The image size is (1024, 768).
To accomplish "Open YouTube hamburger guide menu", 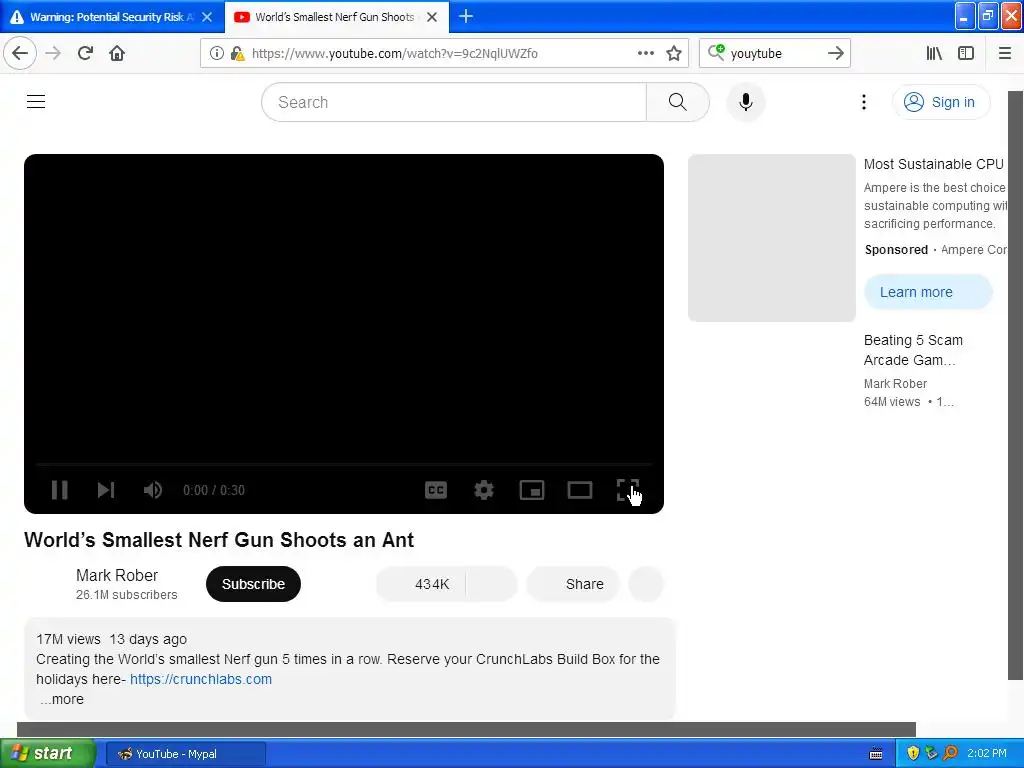I will (36, 102).
